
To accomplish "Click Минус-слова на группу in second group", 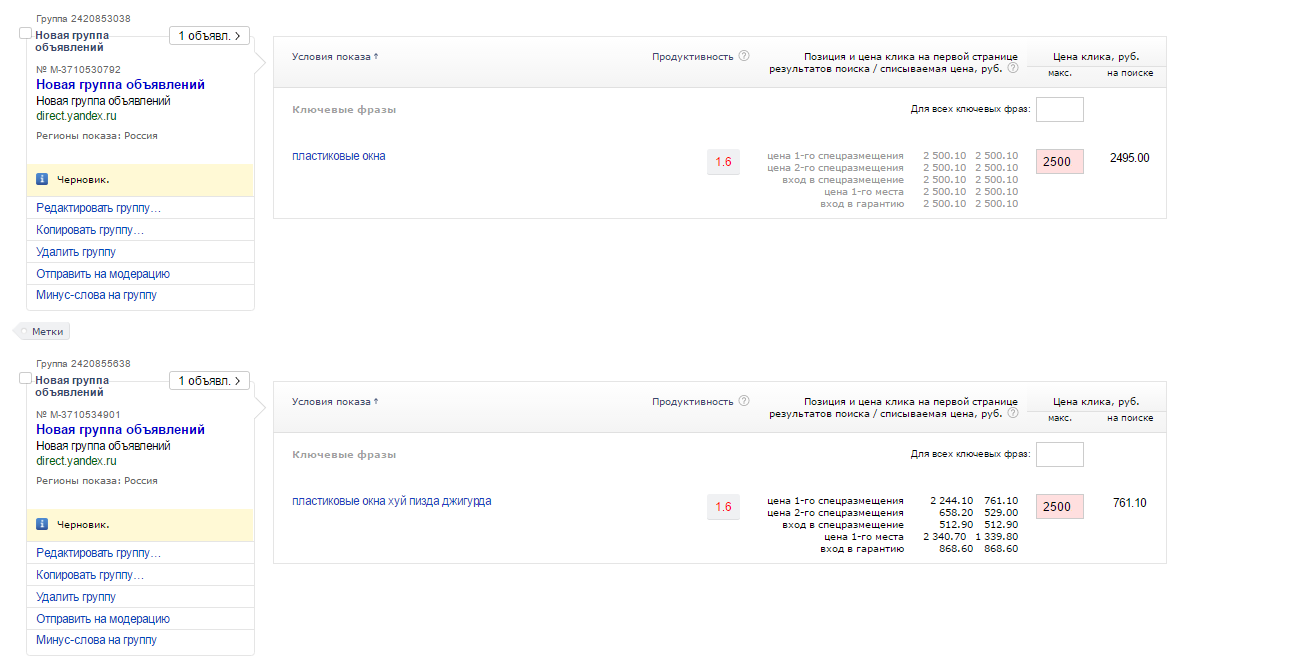I will coord(96,640).
